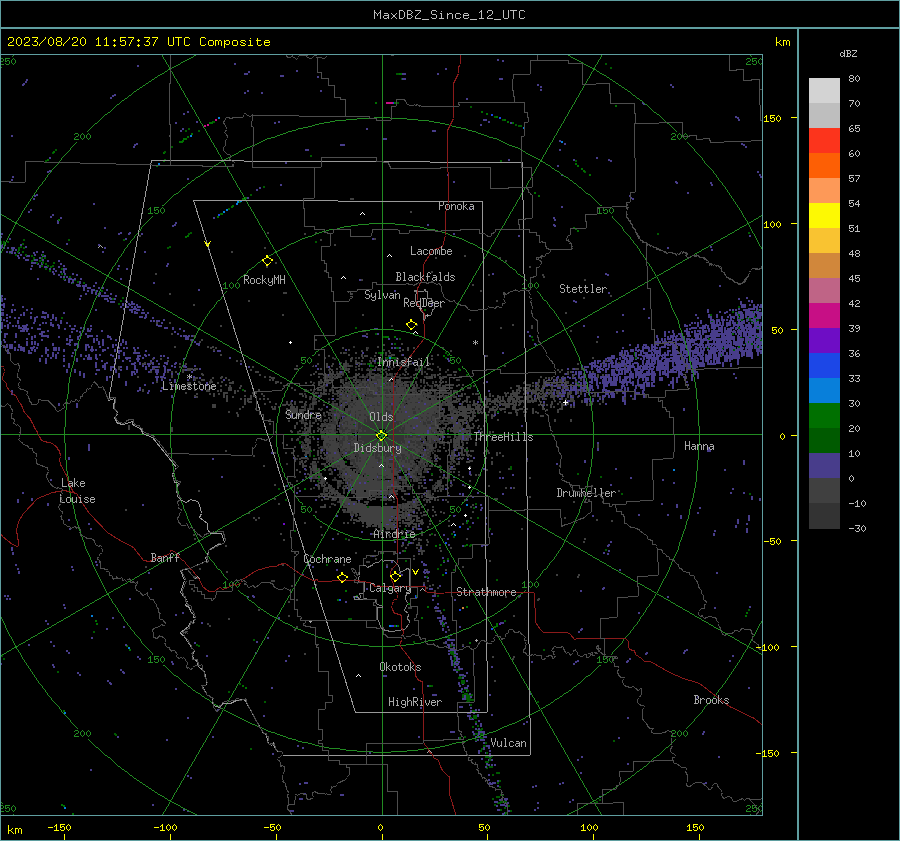Select the blue 33–36 dBZ legend swatch
The width and height of the screenshot is (900, 841).
point(824,366)
